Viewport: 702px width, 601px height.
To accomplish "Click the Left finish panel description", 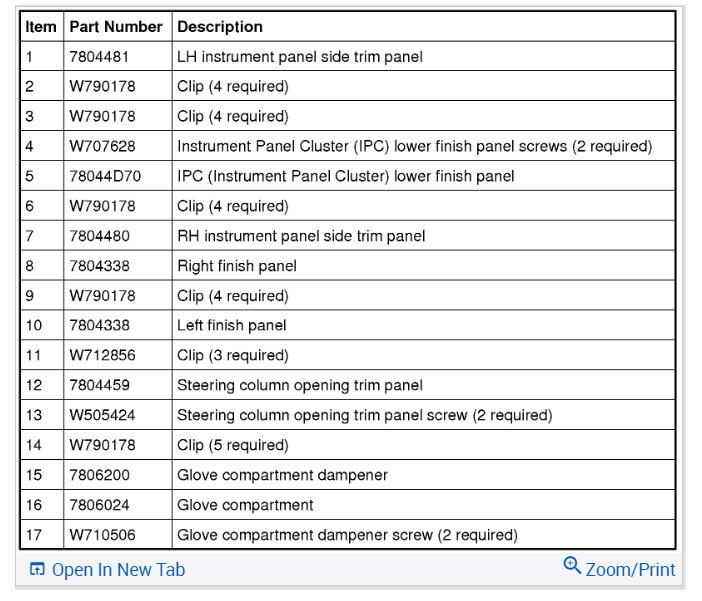I will [x=232, y=325].
